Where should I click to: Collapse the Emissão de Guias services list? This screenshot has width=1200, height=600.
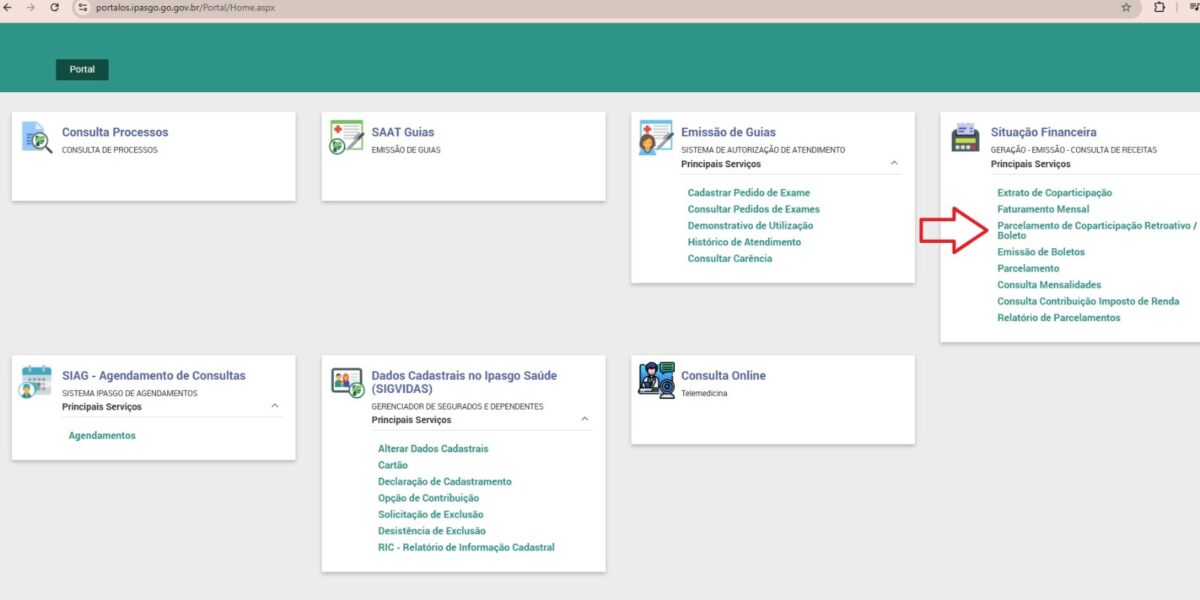(x=894, y=163)
